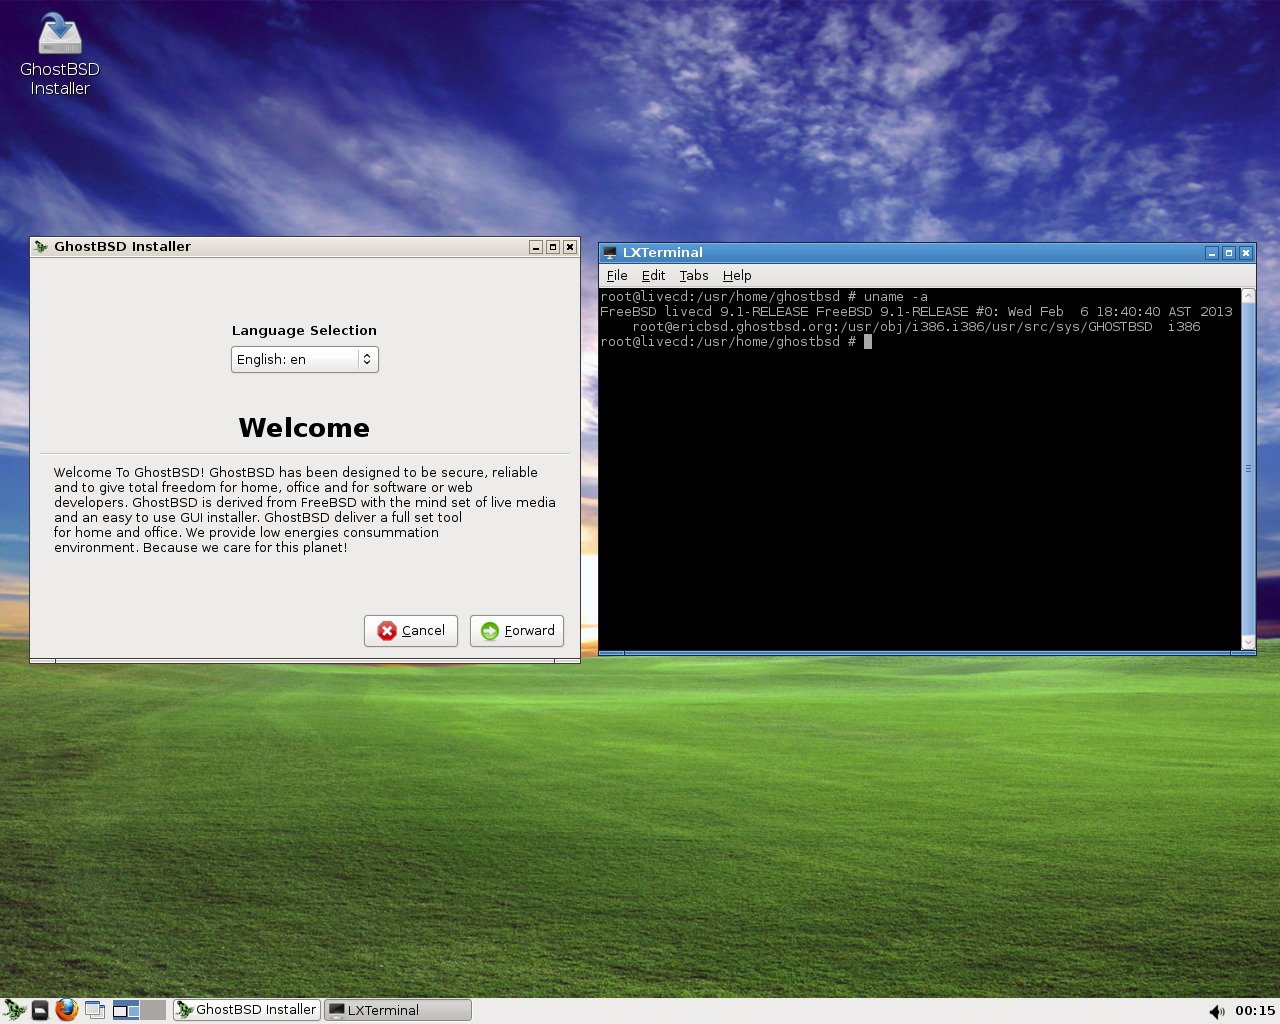Open the start menu frog icon
Image resolution: width=1280 pixels, height=1024 pixels.
(14, 1010)
